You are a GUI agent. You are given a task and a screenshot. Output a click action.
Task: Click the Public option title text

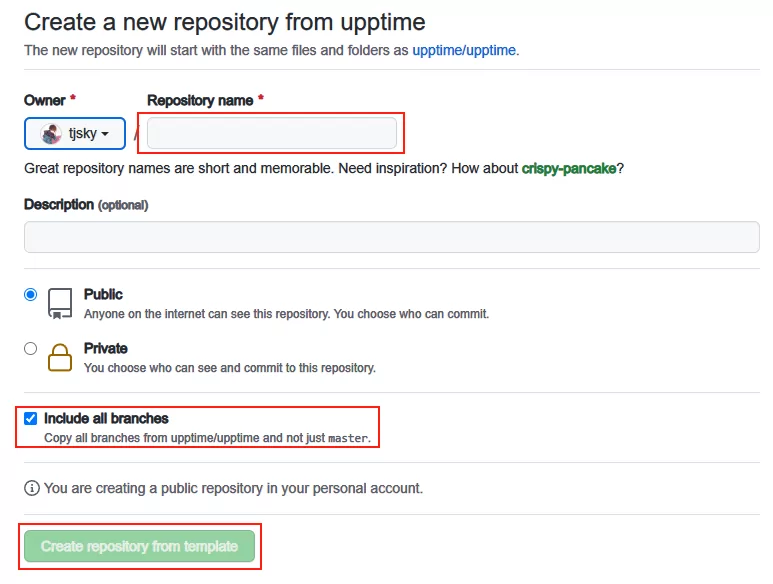(103, 294)
